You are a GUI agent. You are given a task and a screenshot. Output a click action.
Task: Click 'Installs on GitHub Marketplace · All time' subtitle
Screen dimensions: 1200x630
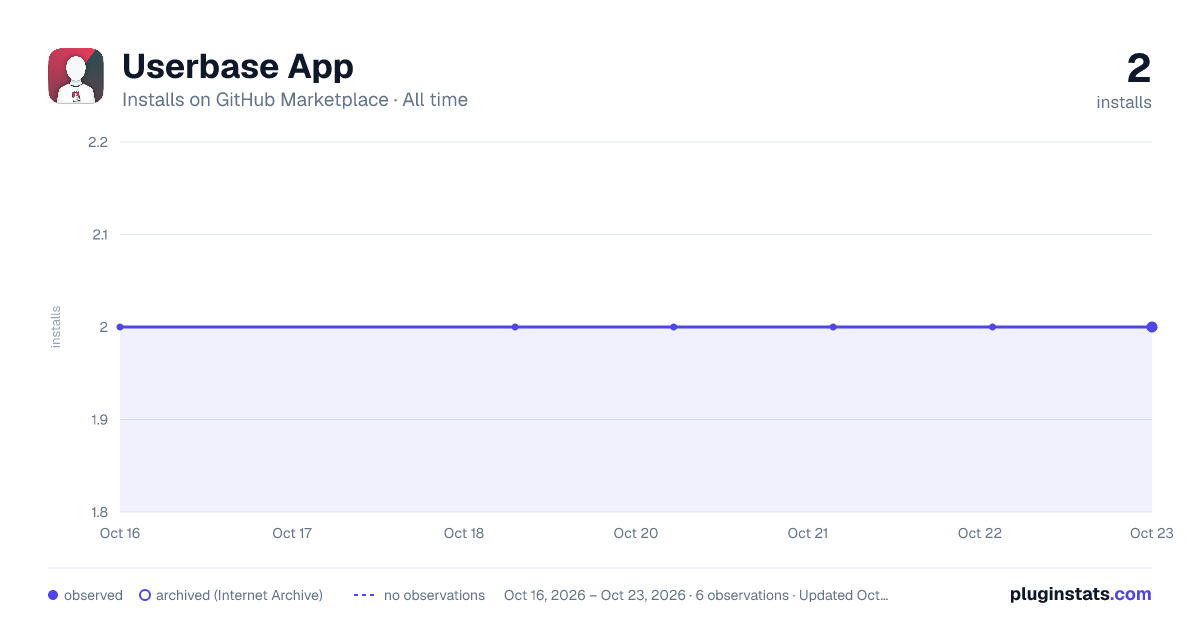[x=295, y=100]
